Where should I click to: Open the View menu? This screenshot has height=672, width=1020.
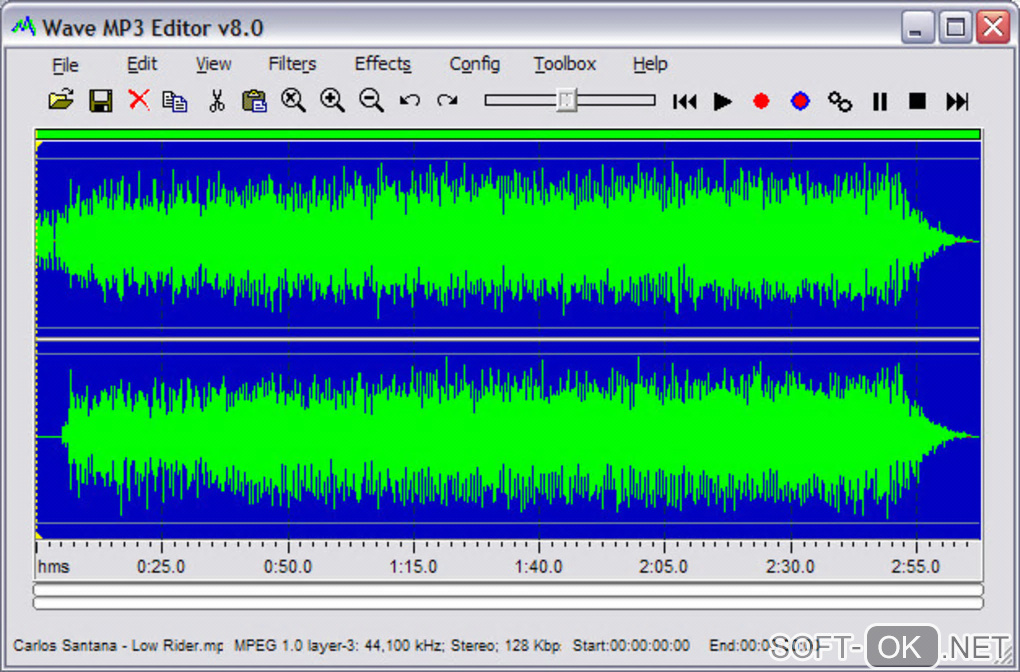[x=213, y=64]
